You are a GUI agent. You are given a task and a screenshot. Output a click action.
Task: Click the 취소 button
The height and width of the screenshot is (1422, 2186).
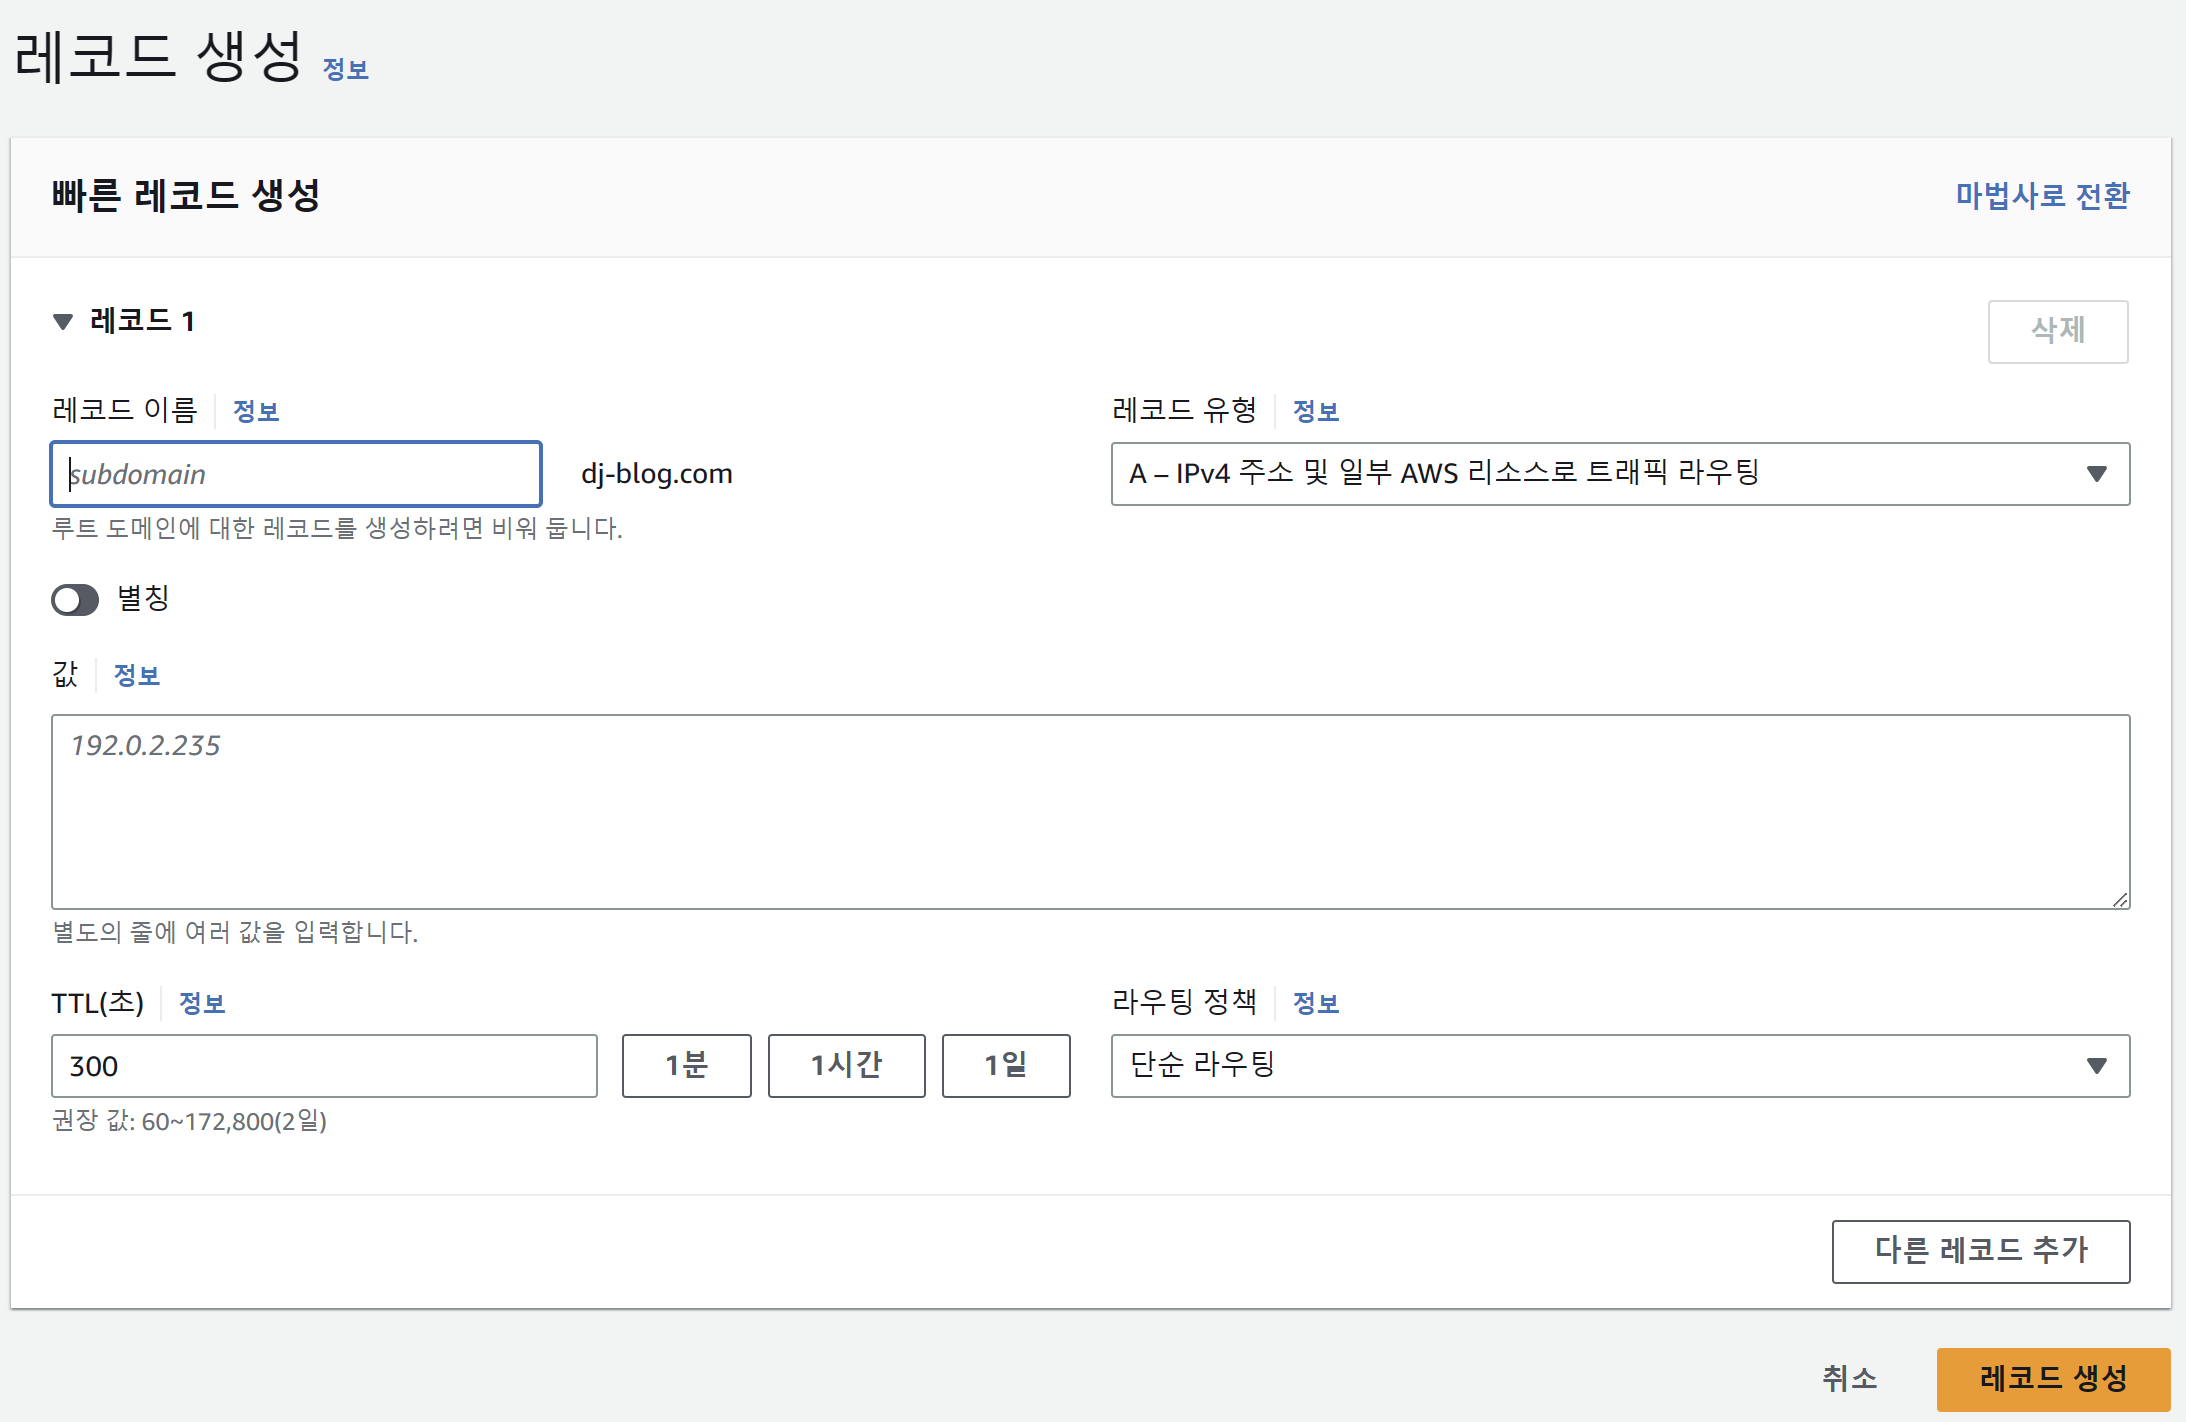pos(1851,1380)
